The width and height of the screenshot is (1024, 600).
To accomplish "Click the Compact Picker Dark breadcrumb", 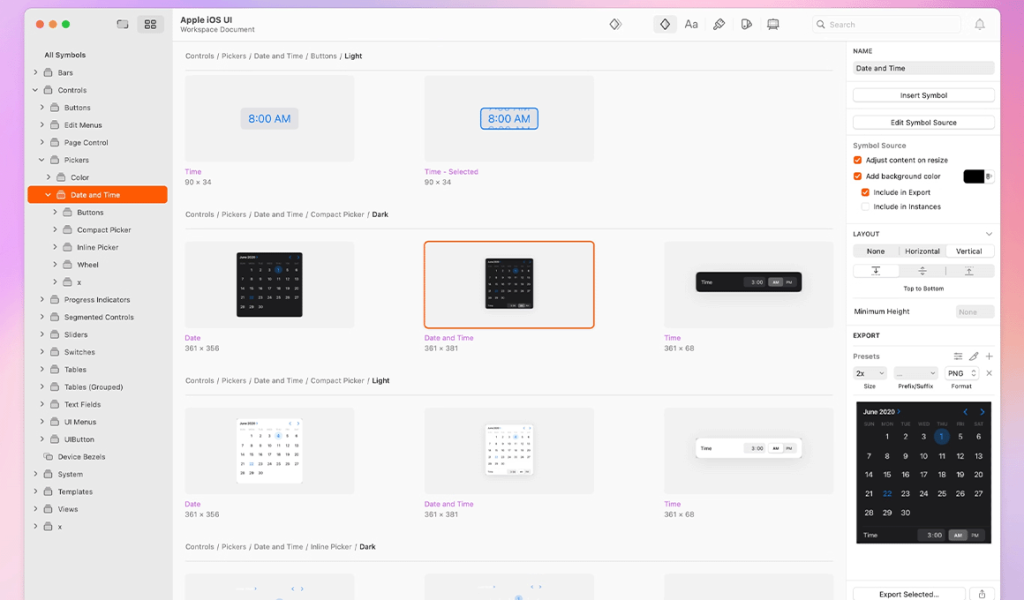I will click(x=380, y=215).
